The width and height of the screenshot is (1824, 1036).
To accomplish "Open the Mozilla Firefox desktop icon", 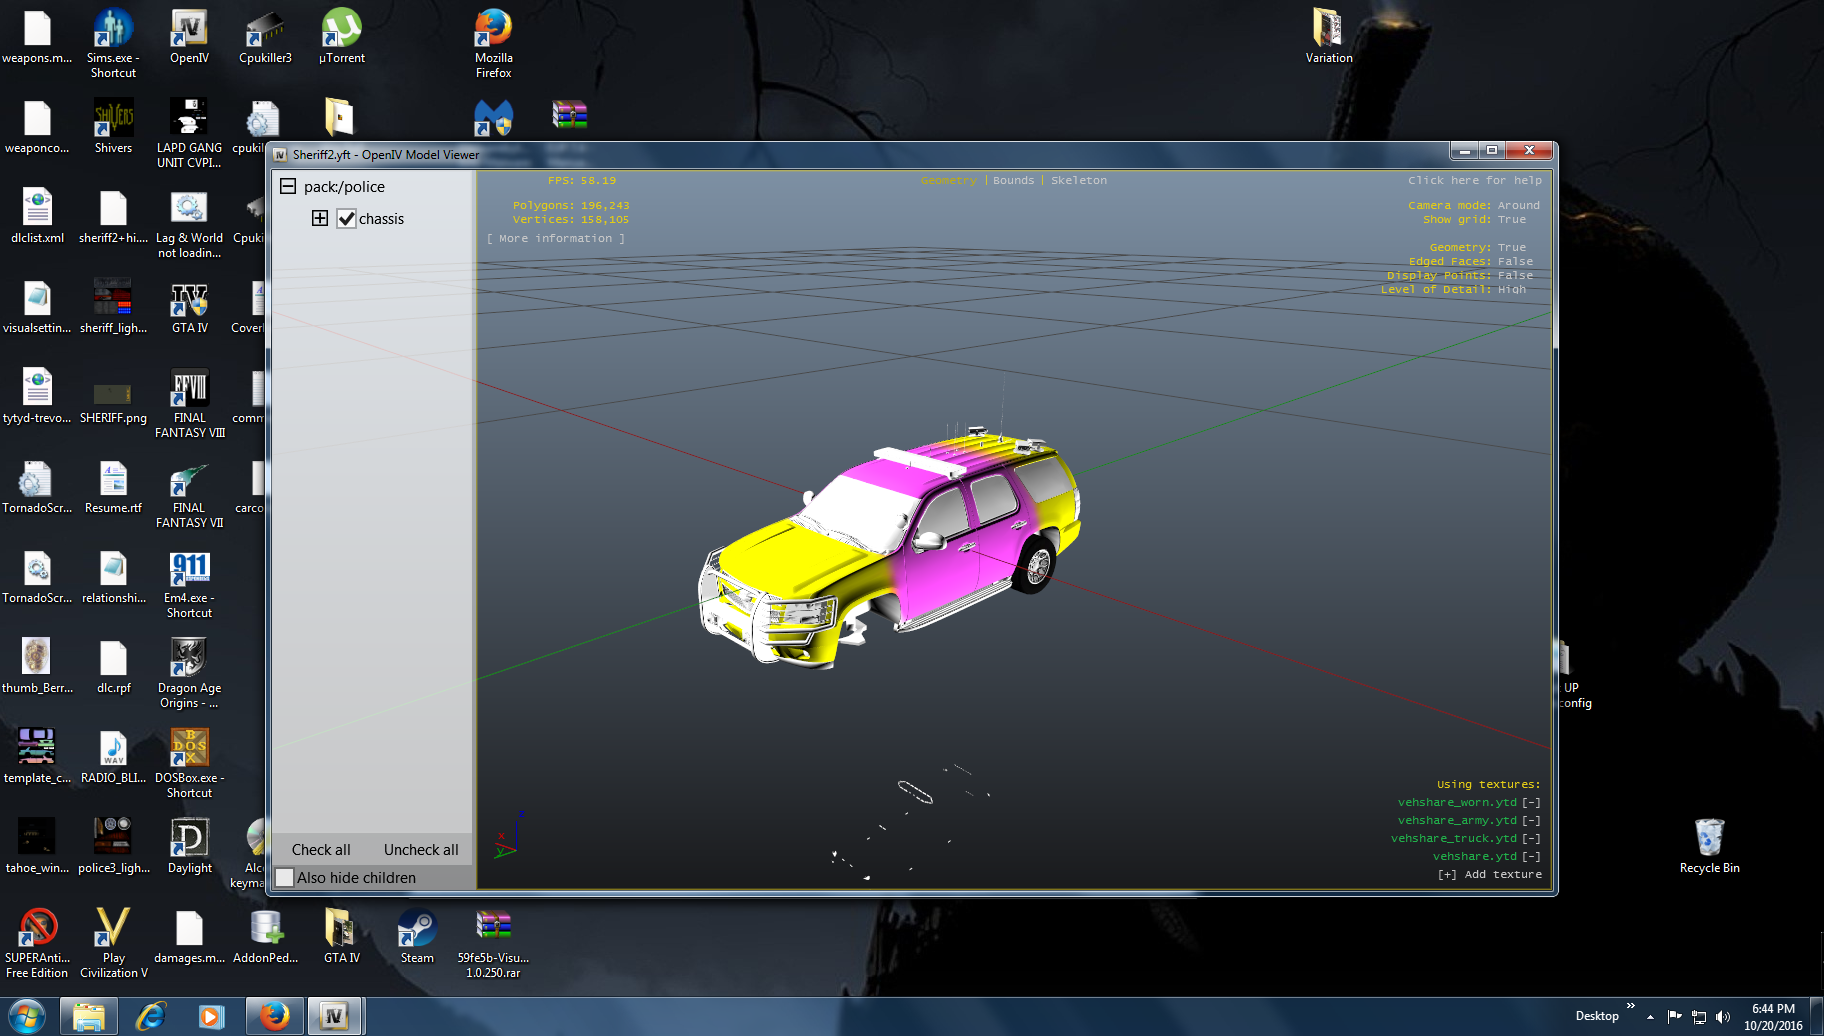I will [x=493, y=42].
